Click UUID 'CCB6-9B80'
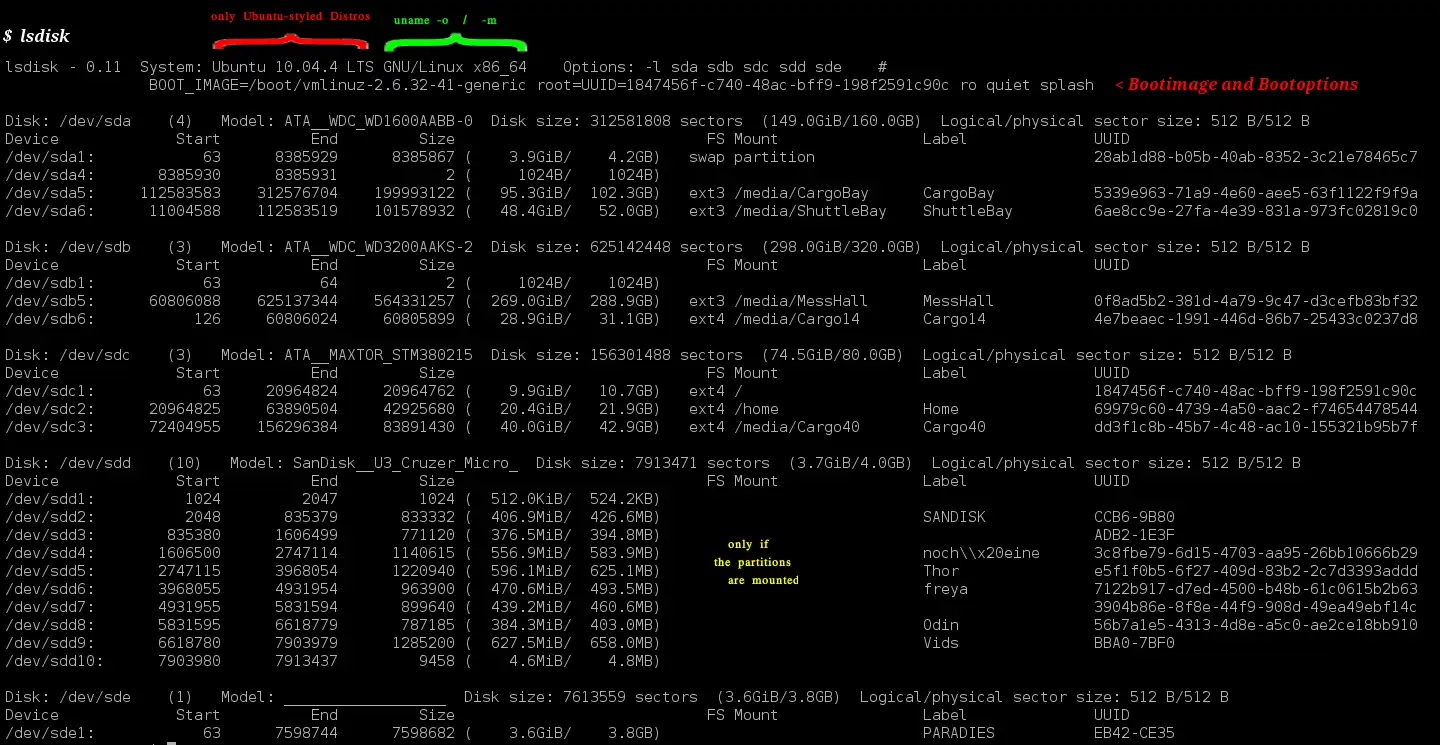This screenshot has width=1440, height=745. (x=1134, y=517)
